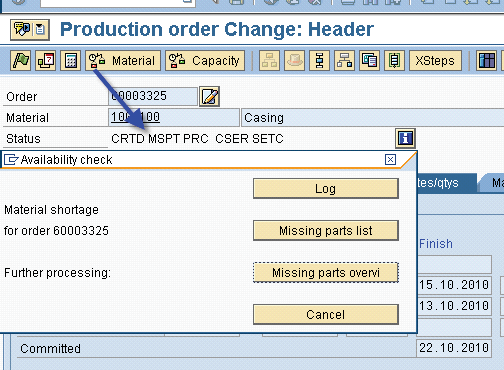
Task: Click the Log button
Action: coord(326,188)
